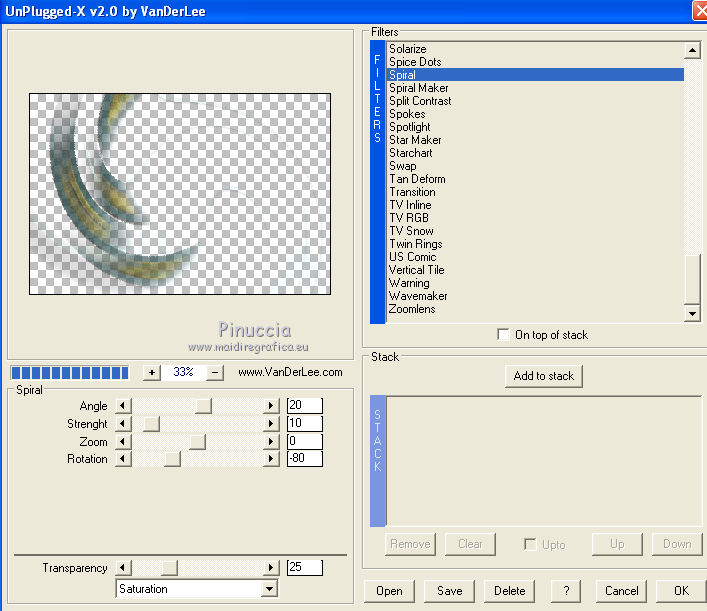Click the zoom in plus button
Viewport: 707px width, 611px height.
[x=152, y=372]
